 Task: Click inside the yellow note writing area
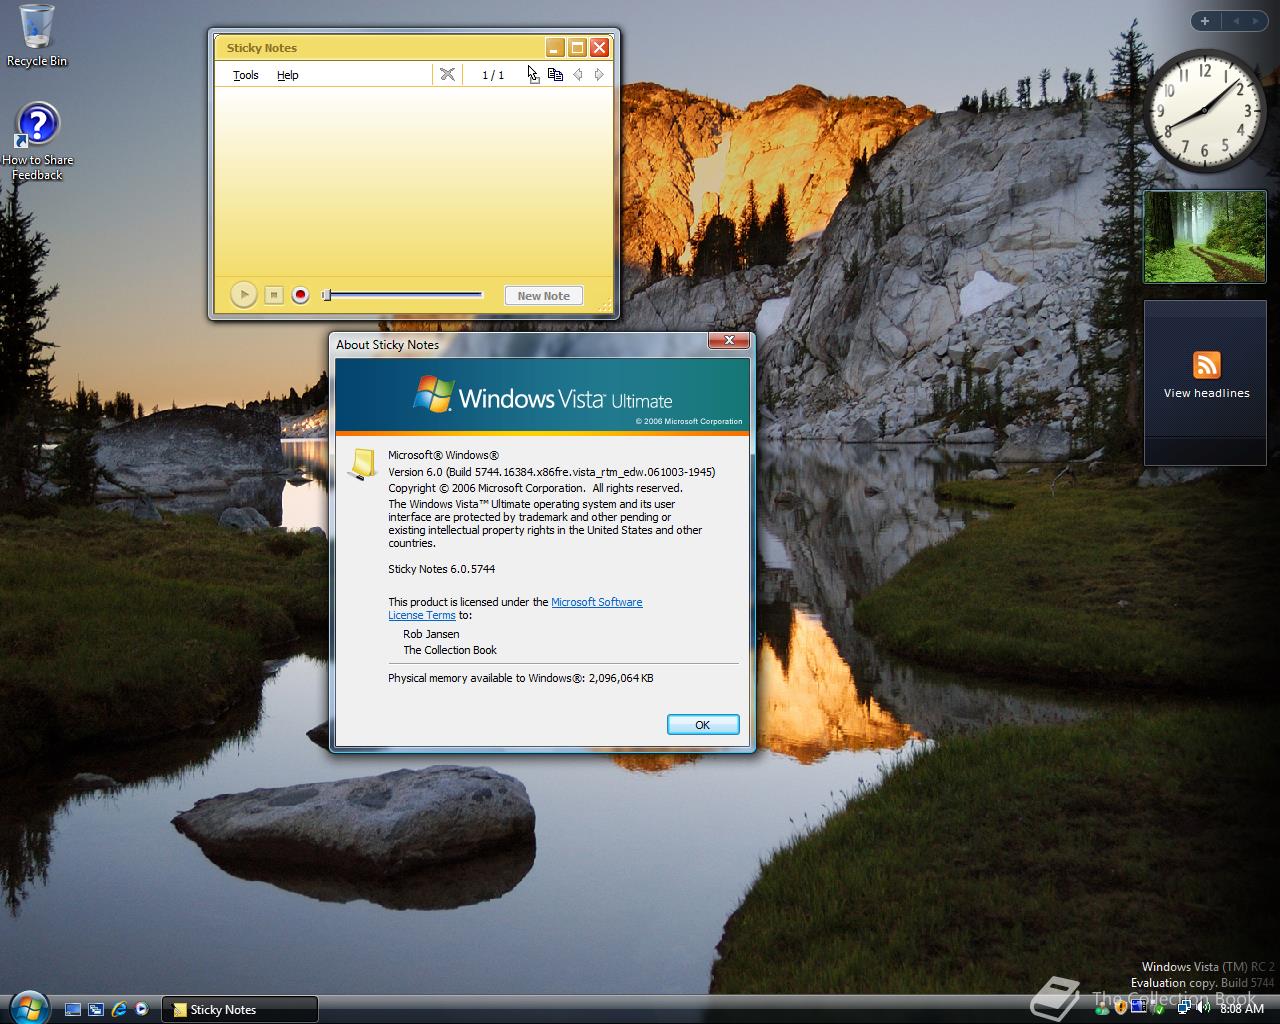413,180
